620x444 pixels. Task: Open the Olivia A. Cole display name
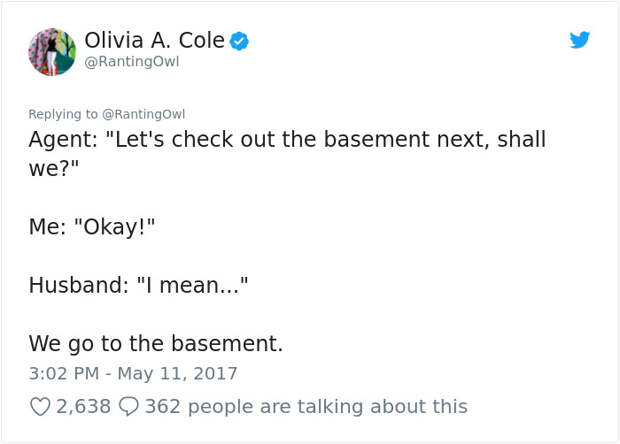[155, 40]
